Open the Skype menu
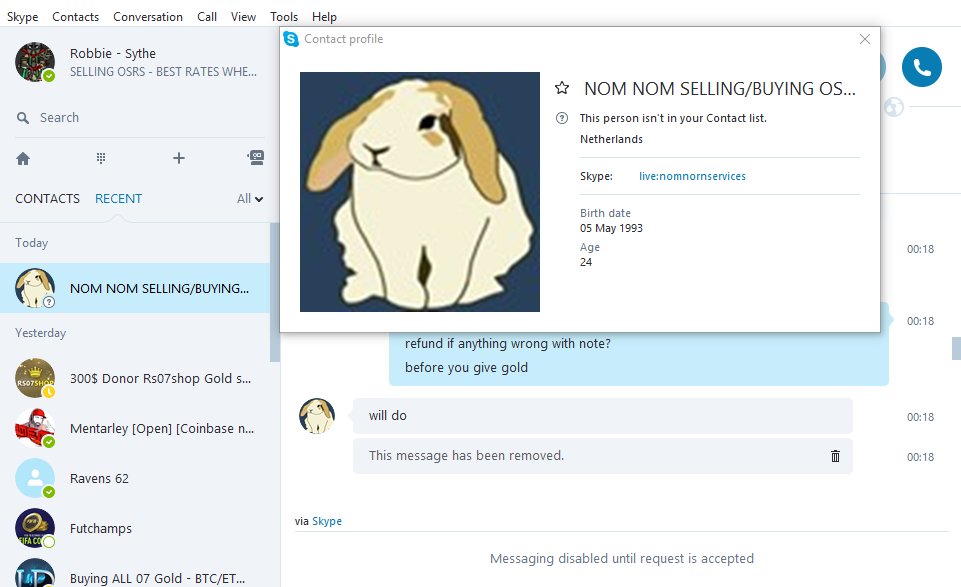Viewport: 961px width, 587px height. point(22,17)
